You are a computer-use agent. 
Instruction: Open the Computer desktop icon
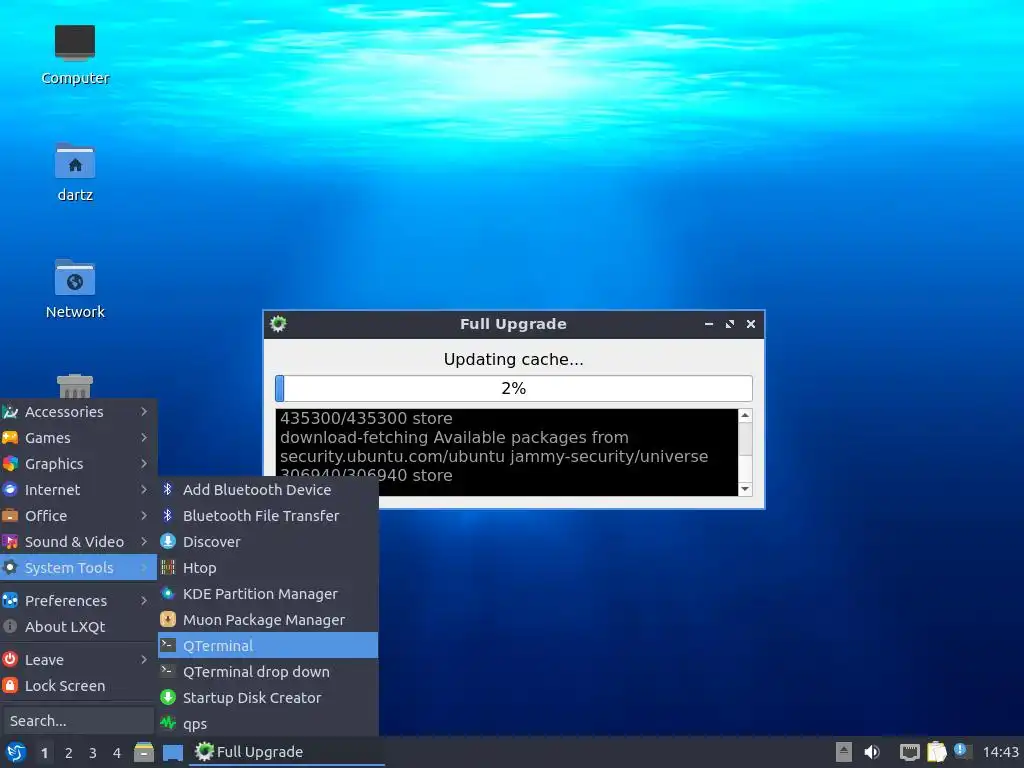[74, 43]
